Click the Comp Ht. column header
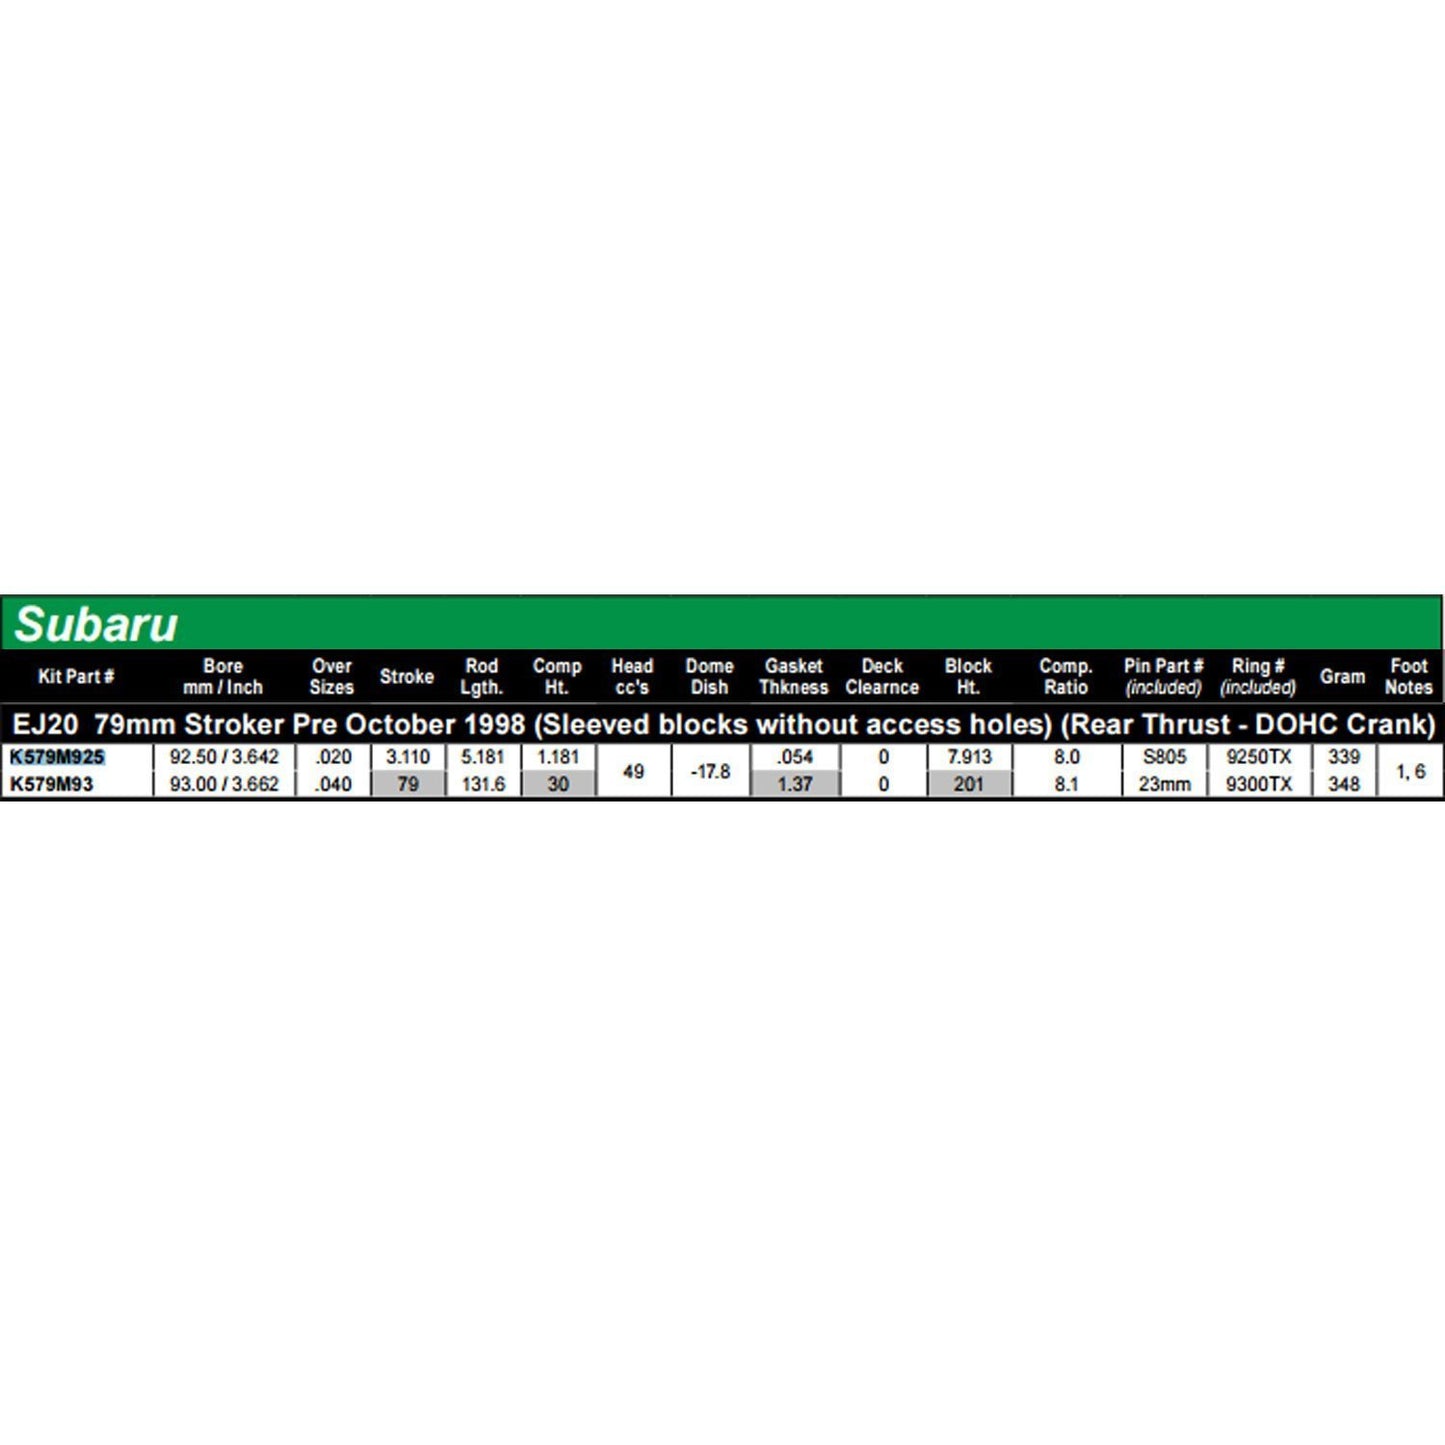 point(557,677)
